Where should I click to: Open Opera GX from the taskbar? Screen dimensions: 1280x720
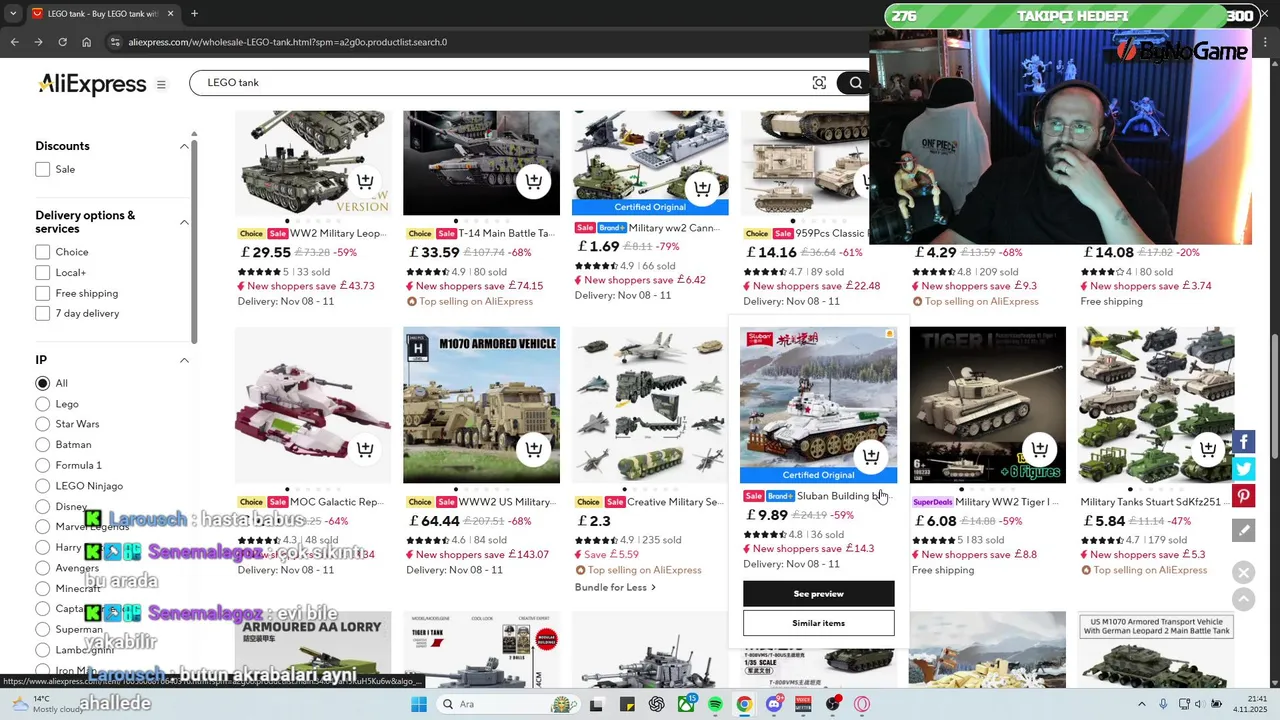862,704
